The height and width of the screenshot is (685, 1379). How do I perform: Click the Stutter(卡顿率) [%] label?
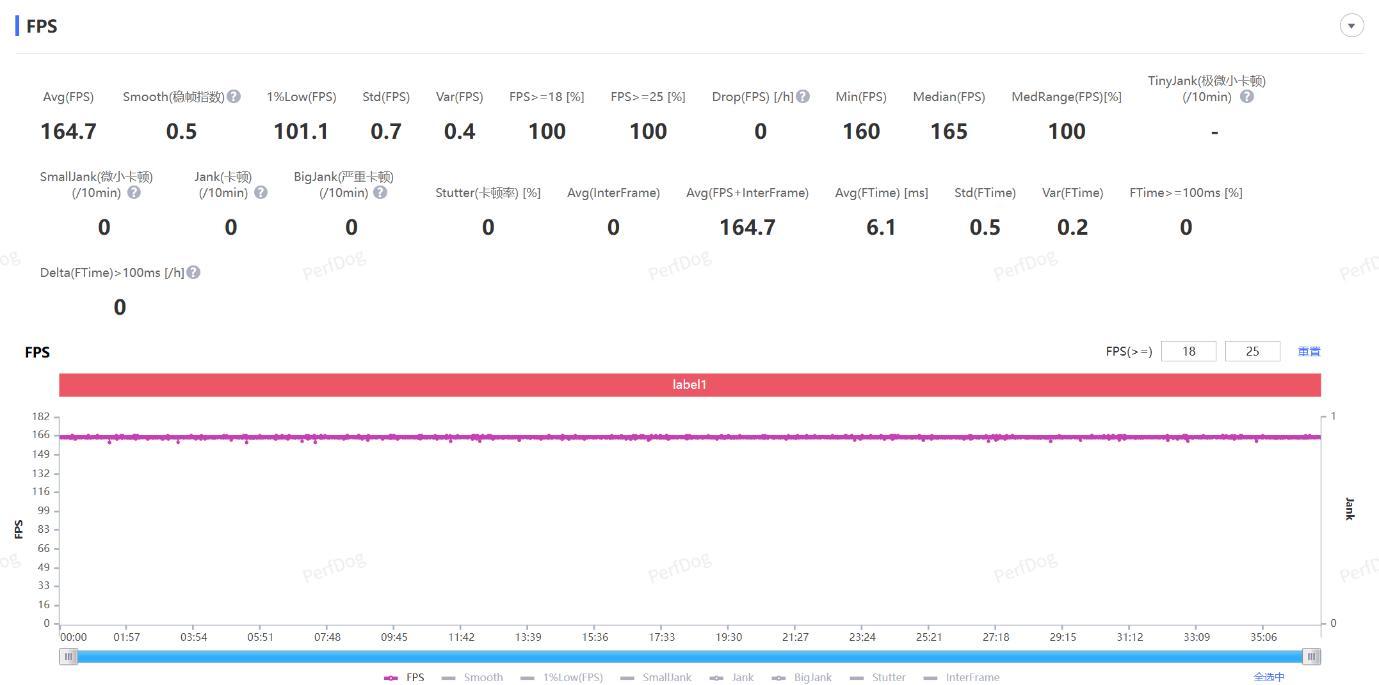488,193
